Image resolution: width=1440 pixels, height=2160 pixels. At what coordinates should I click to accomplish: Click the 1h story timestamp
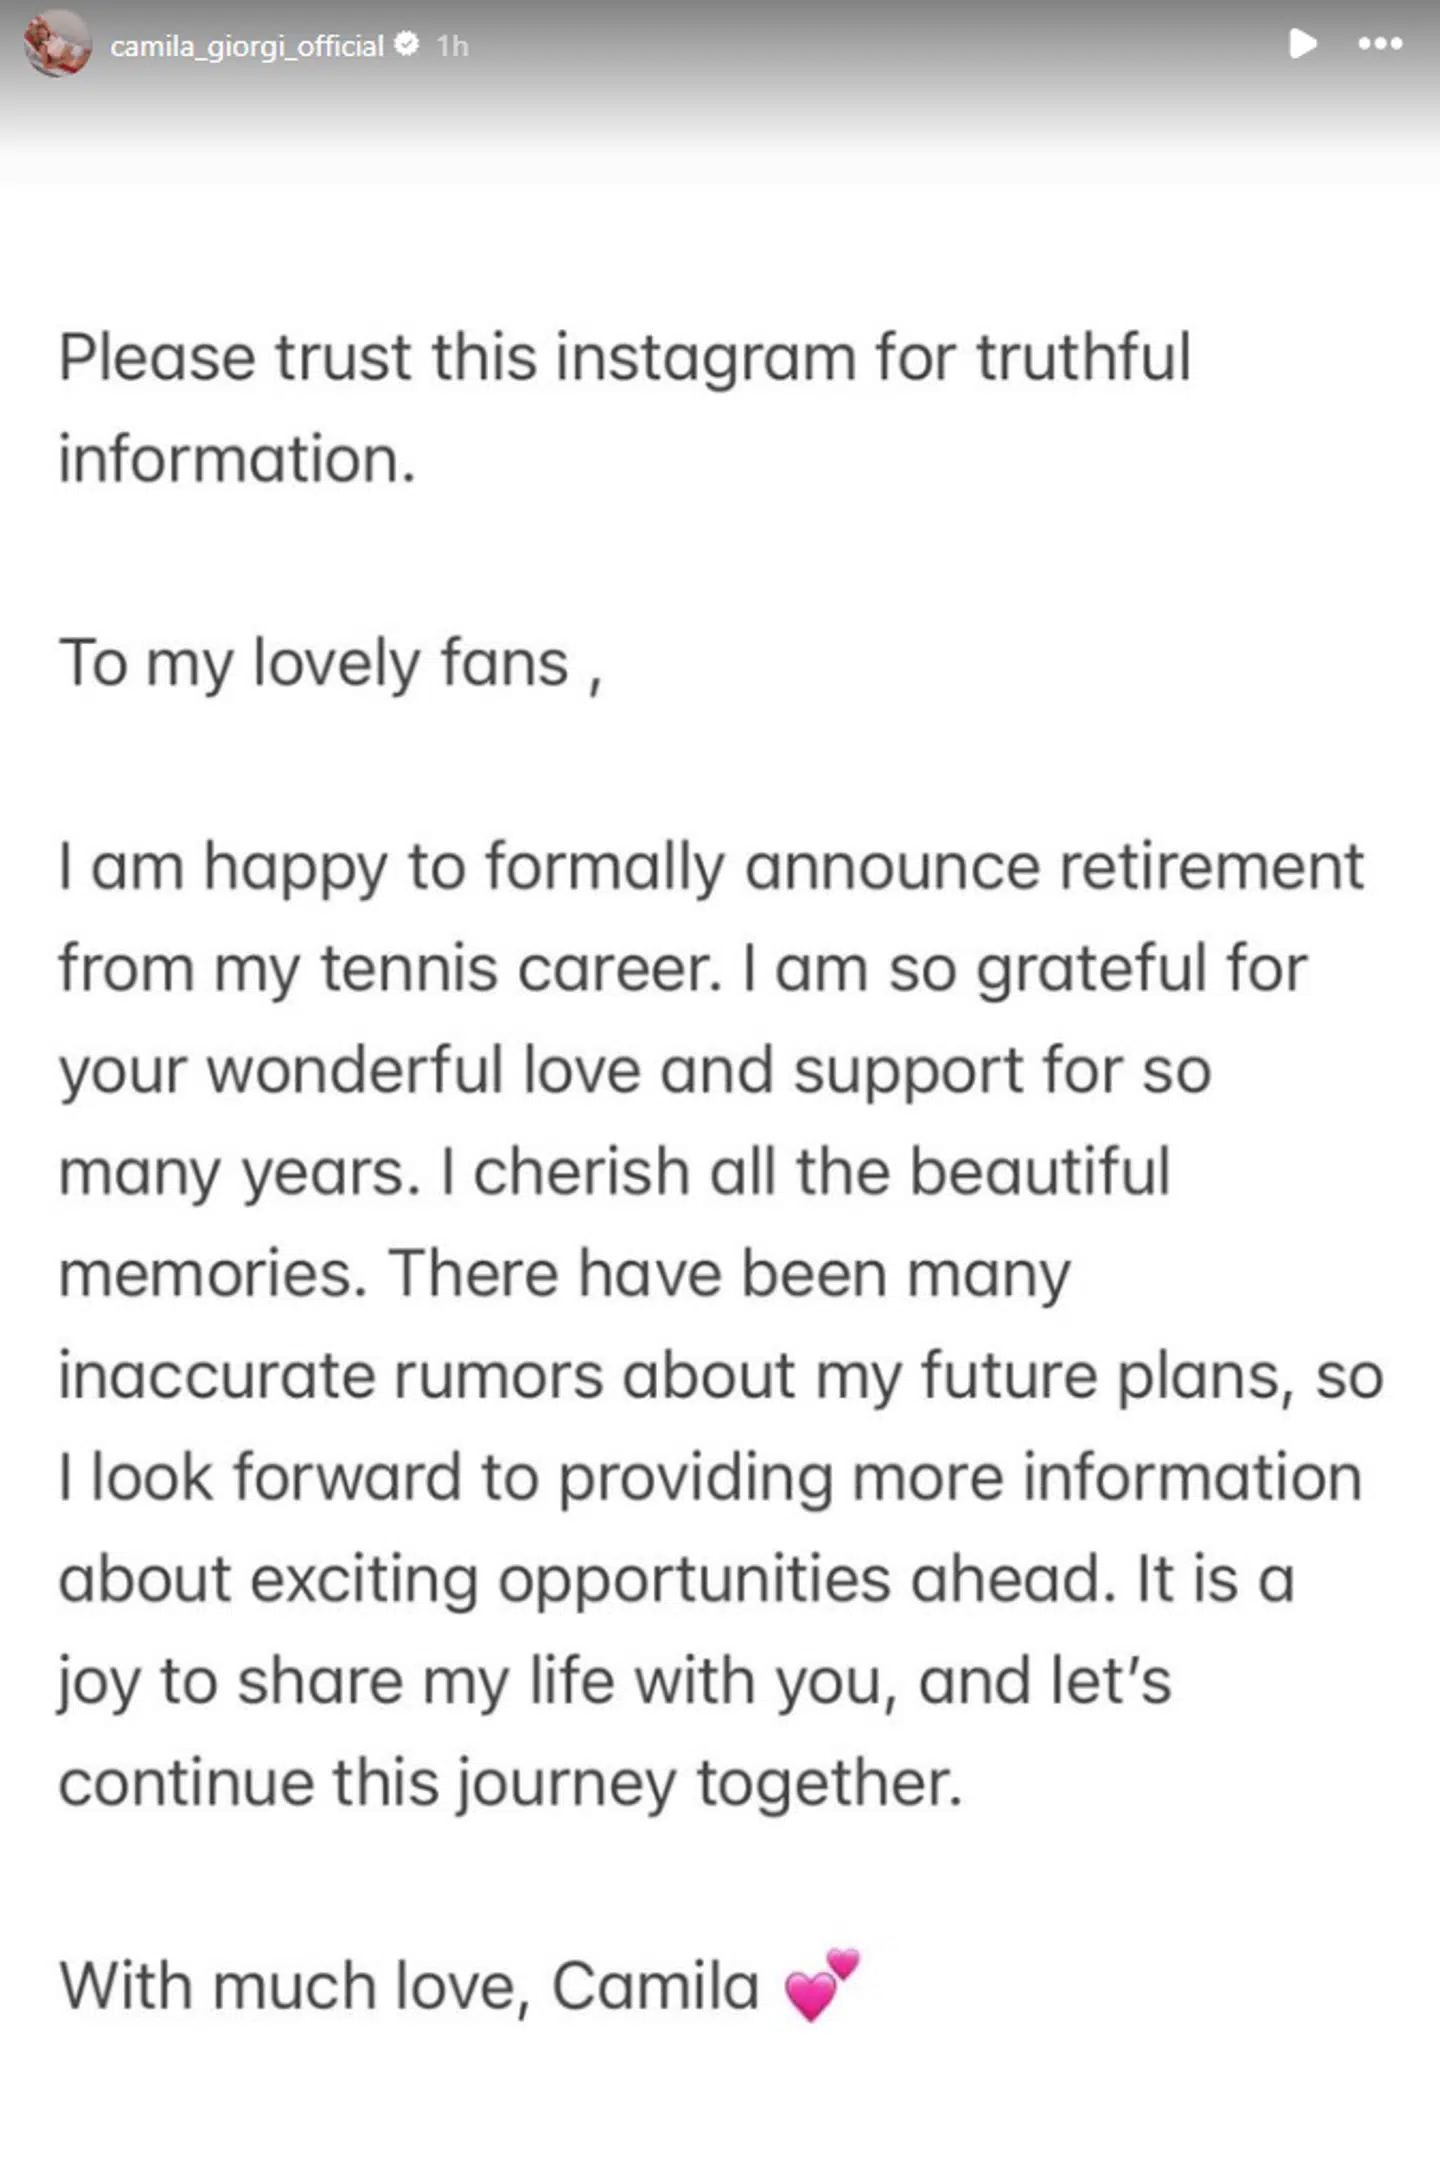(x=452, y=46)
